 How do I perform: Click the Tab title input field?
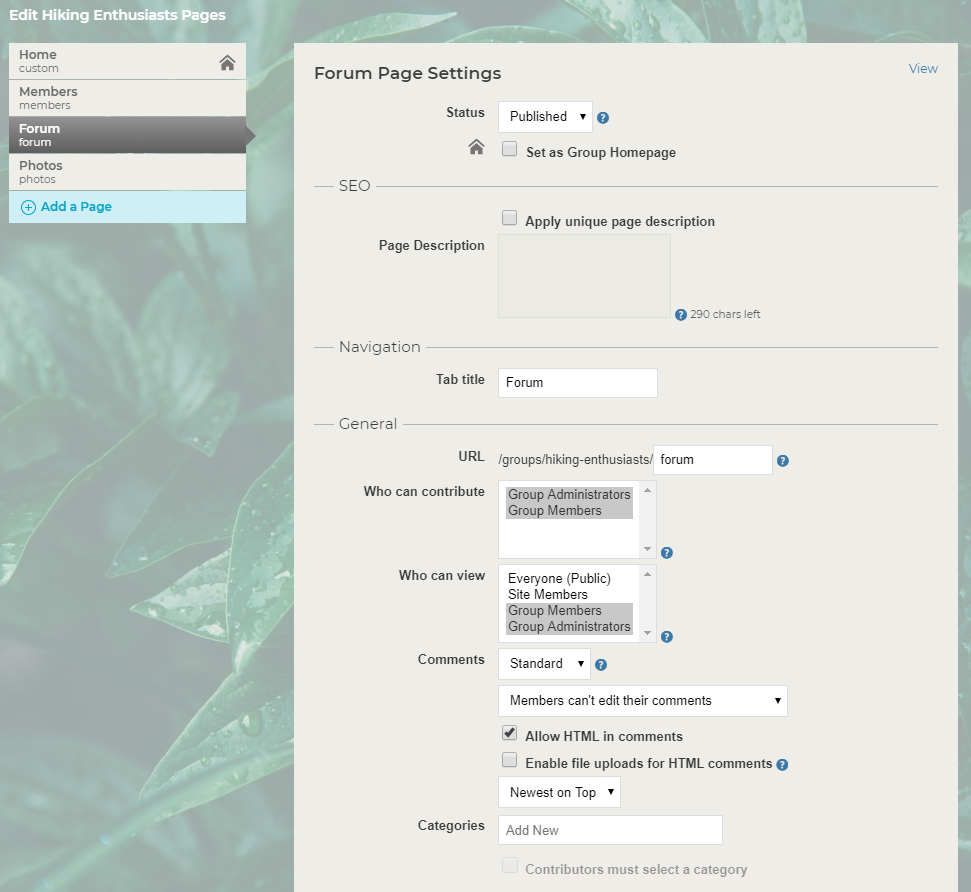tap(578, 383)
